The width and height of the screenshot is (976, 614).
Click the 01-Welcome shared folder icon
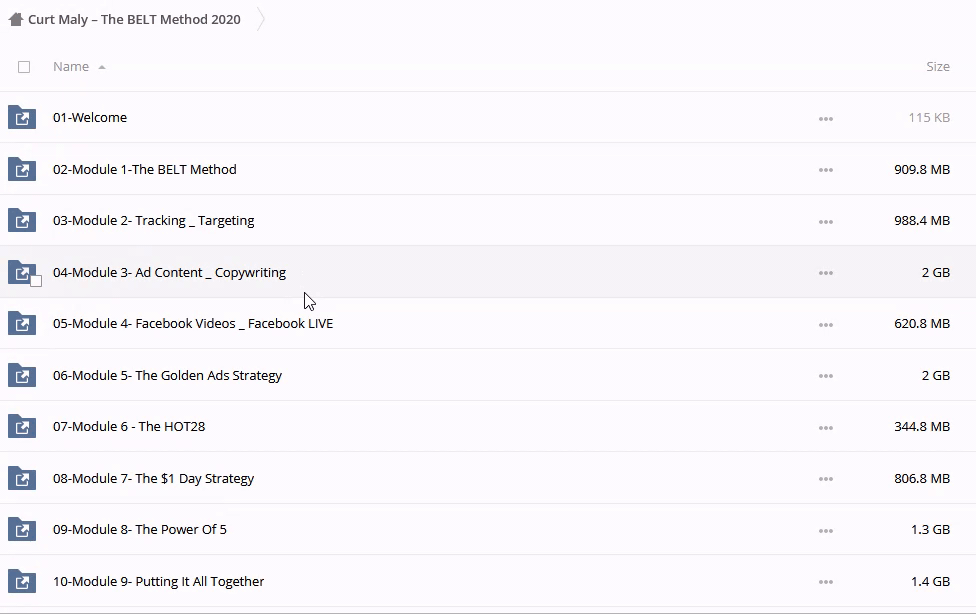(x=21, y=118)
